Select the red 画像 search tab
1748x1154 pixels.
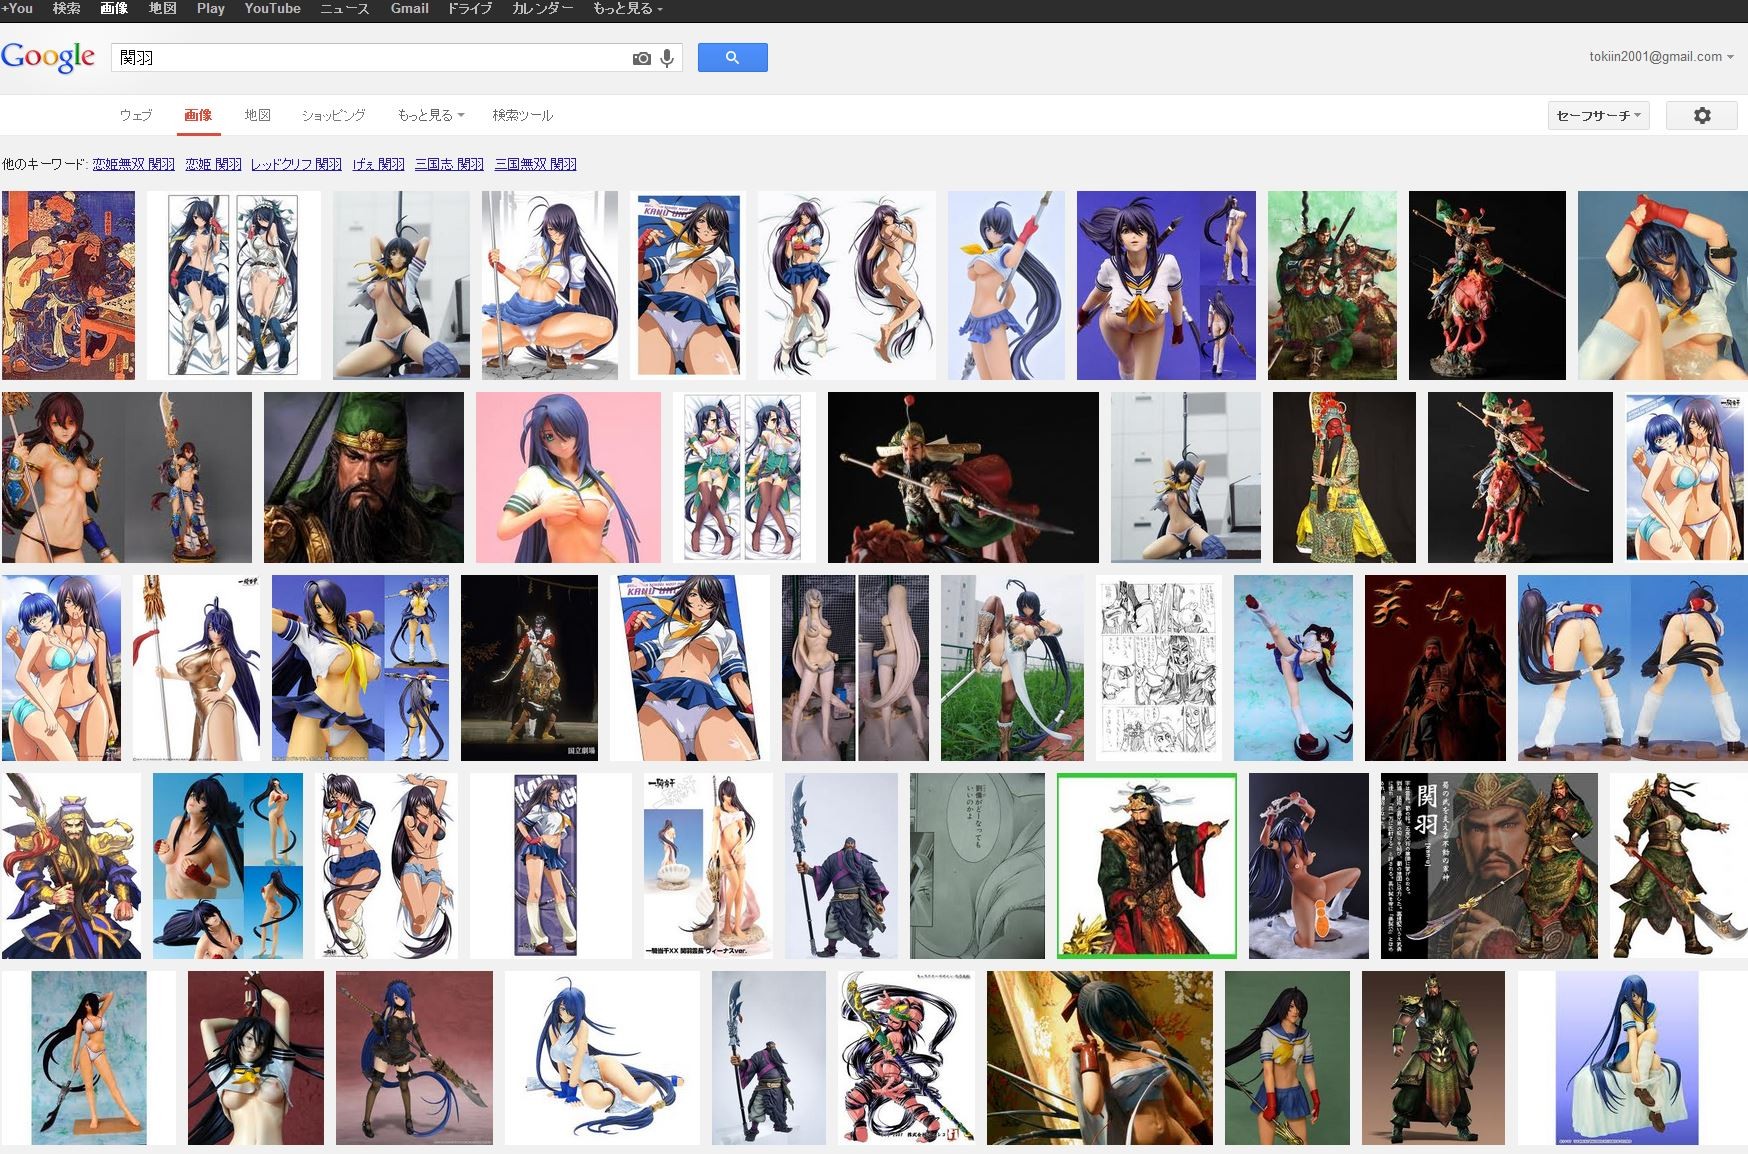click(x=198, y=115)
